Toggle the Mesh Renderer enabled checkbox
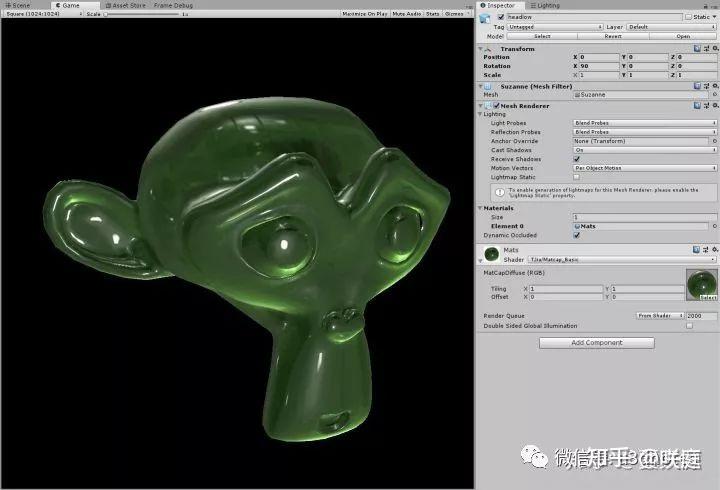The width and height of the screenshot is (720, 490). pos(496,106)
